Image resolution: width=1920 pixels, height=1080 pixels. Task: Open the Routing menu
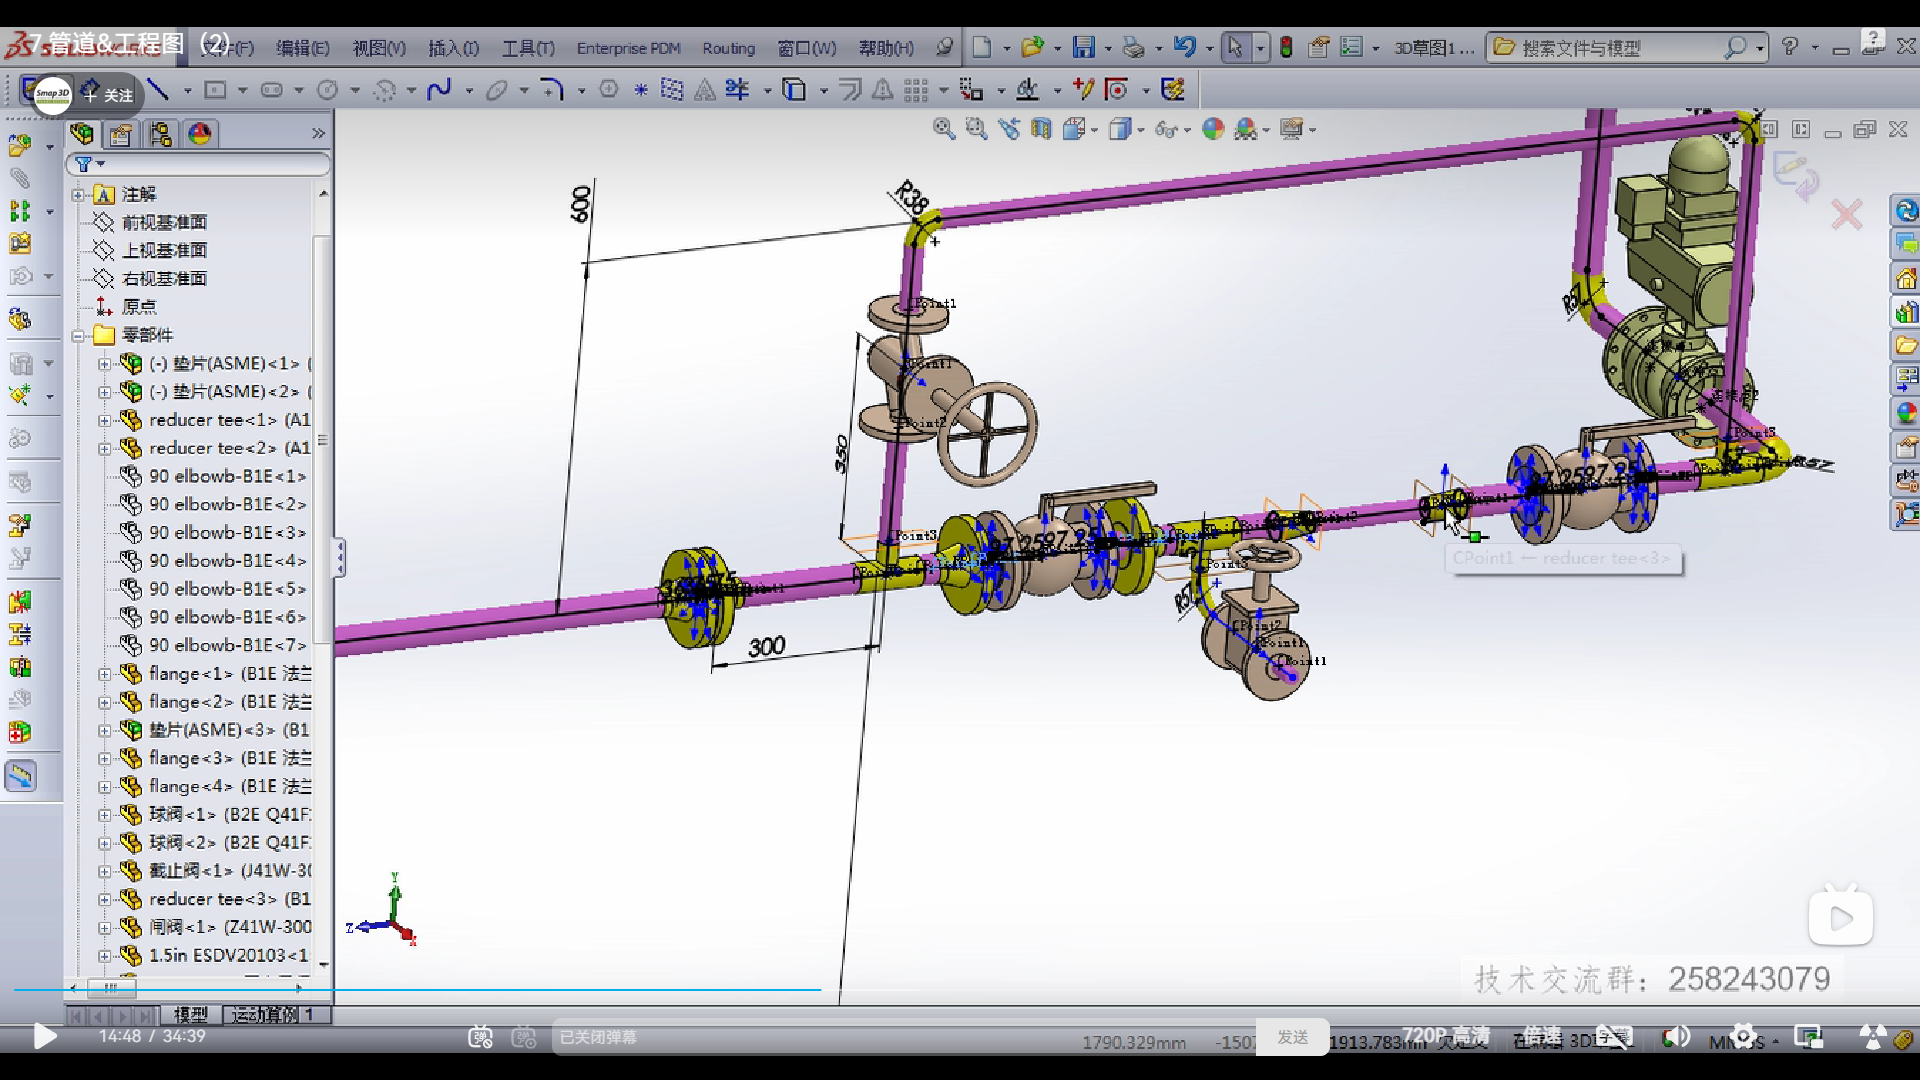point(728,48)
